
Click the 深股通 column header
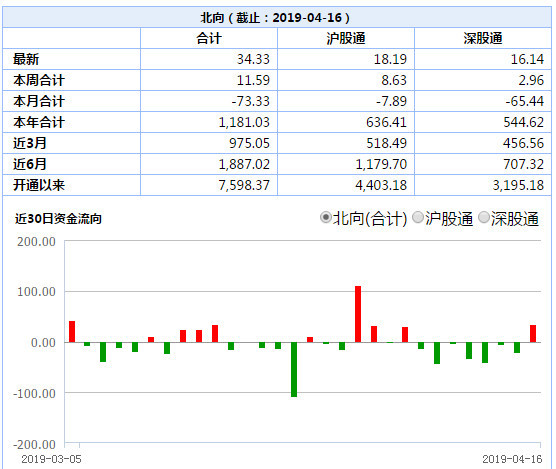(483, 38)
